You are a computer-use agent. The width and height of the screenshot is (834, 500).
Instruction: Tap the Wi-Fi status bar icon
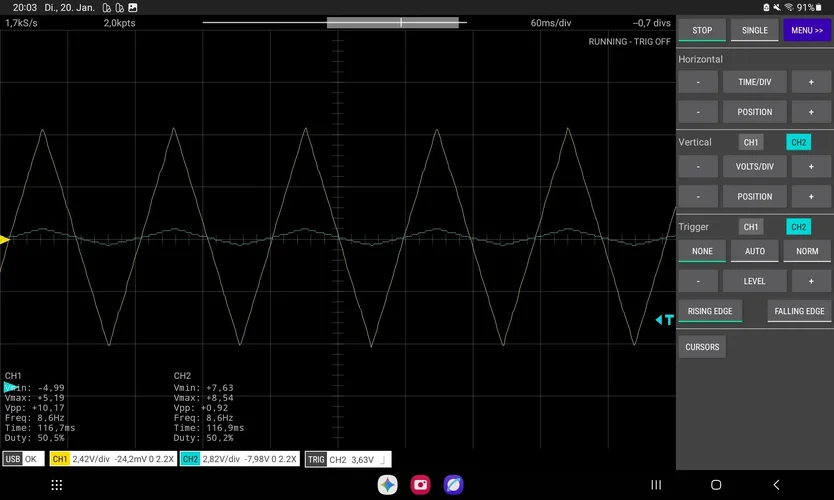(x=789, y=7)
